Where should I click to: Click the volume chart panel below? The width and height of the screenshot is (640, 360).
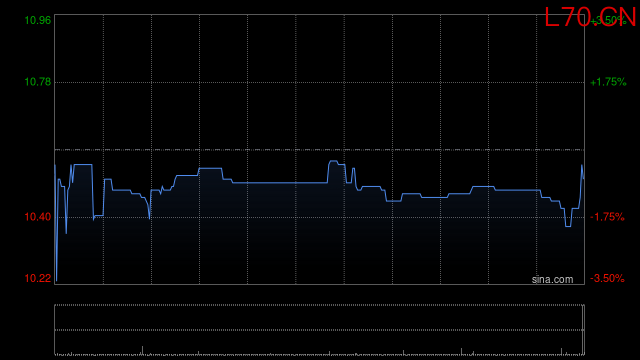(x=320, y=330)
